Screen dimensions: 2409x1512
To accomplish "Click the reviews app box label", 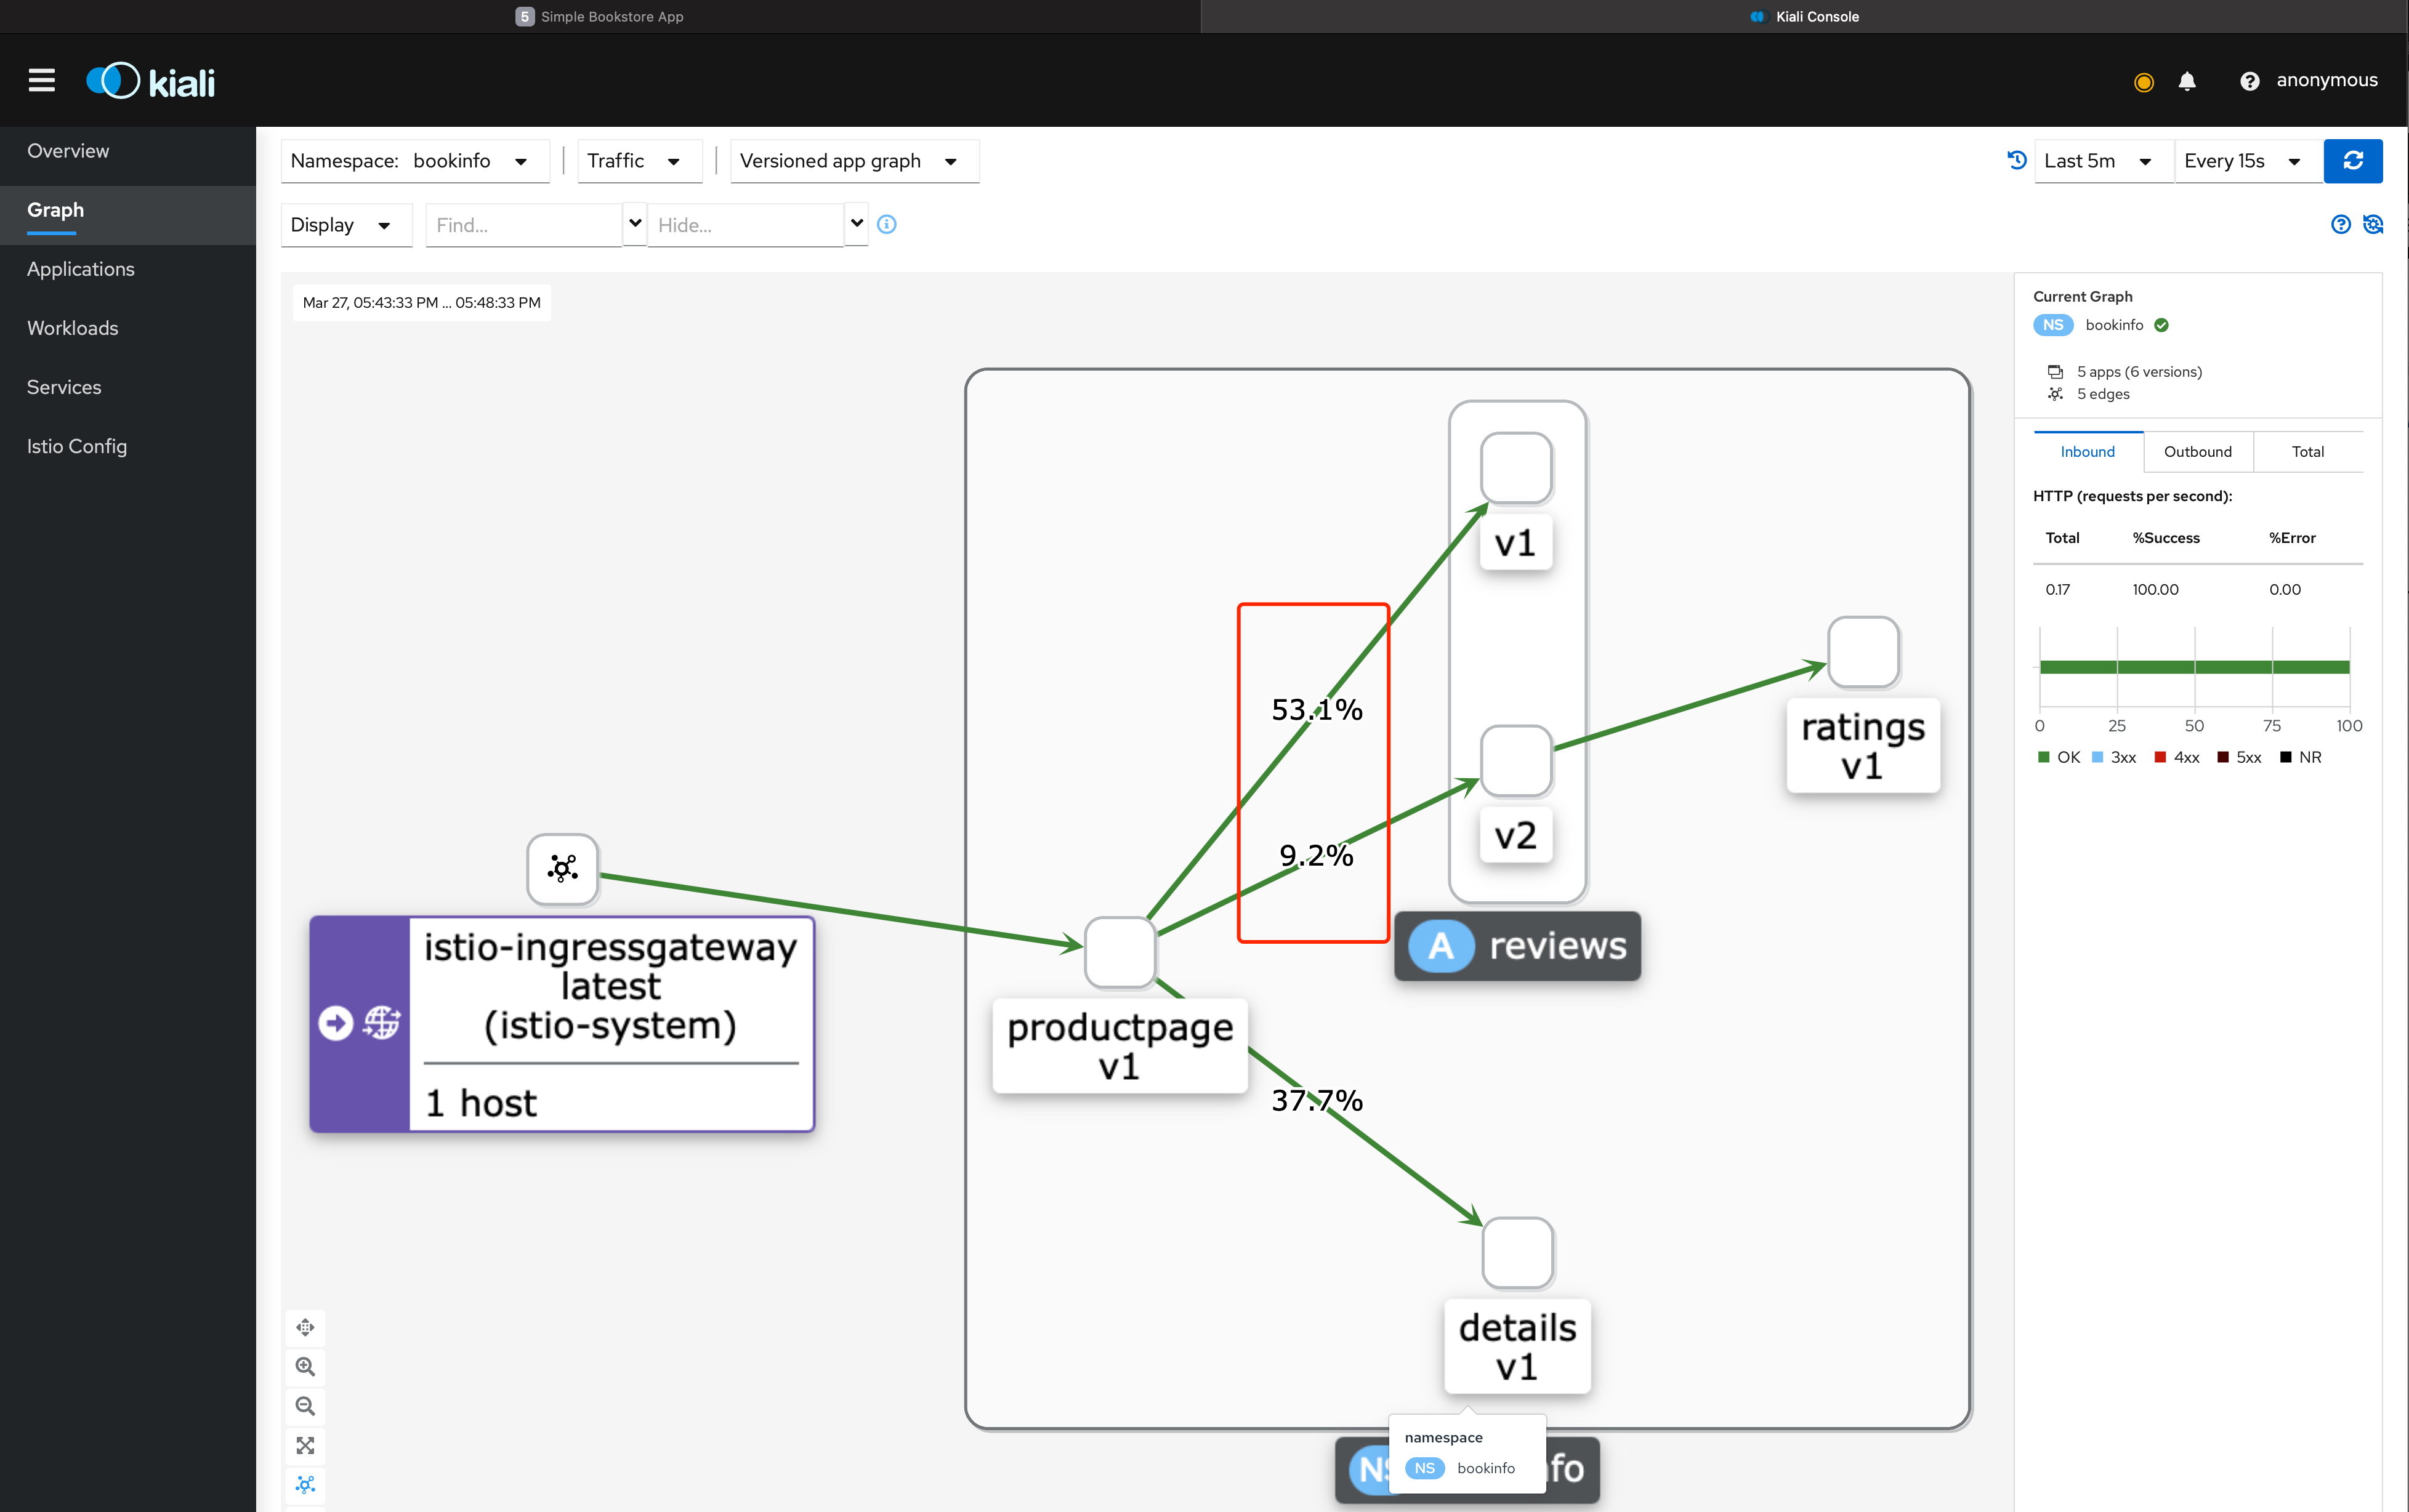I will coord(1517,945).
